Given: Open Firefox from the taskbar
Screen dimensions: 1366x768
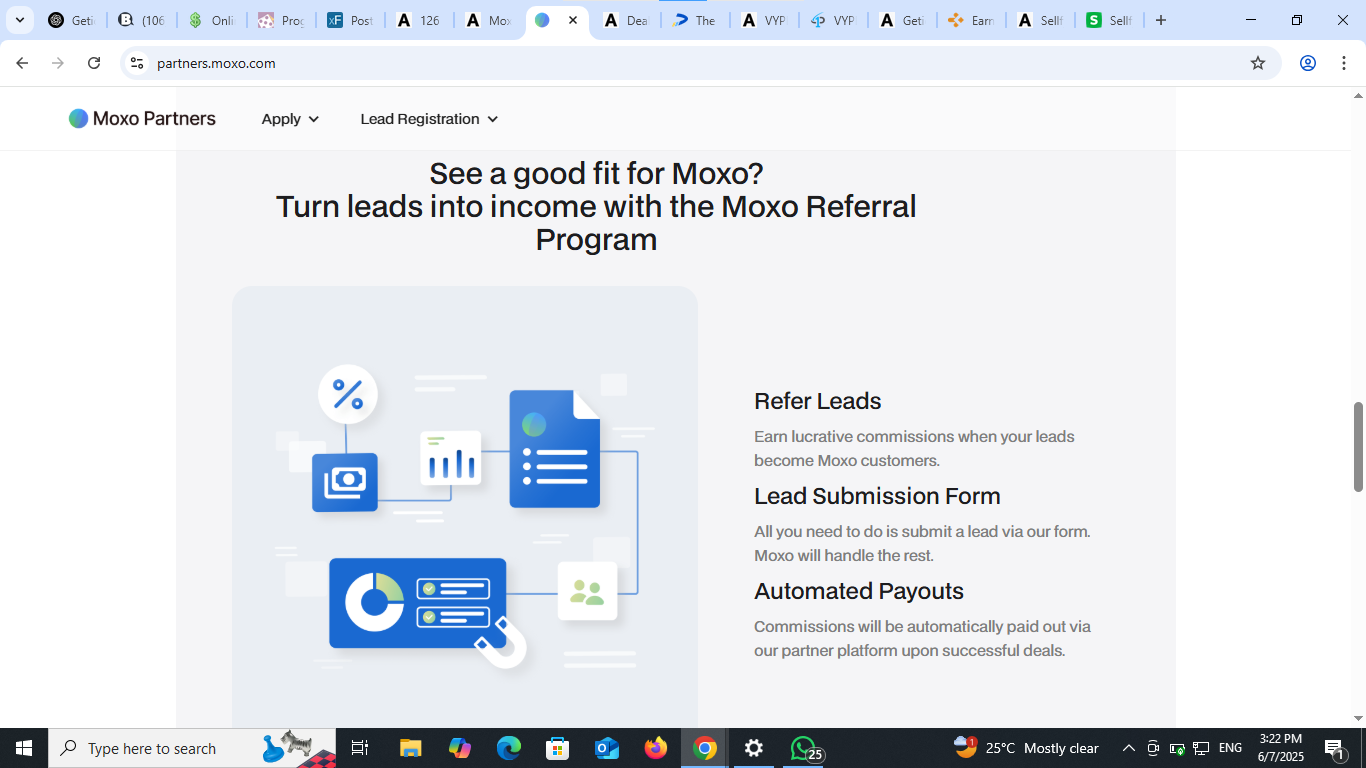Looking at the screenshot, I should pyautogui.click(x=656, y=748).
